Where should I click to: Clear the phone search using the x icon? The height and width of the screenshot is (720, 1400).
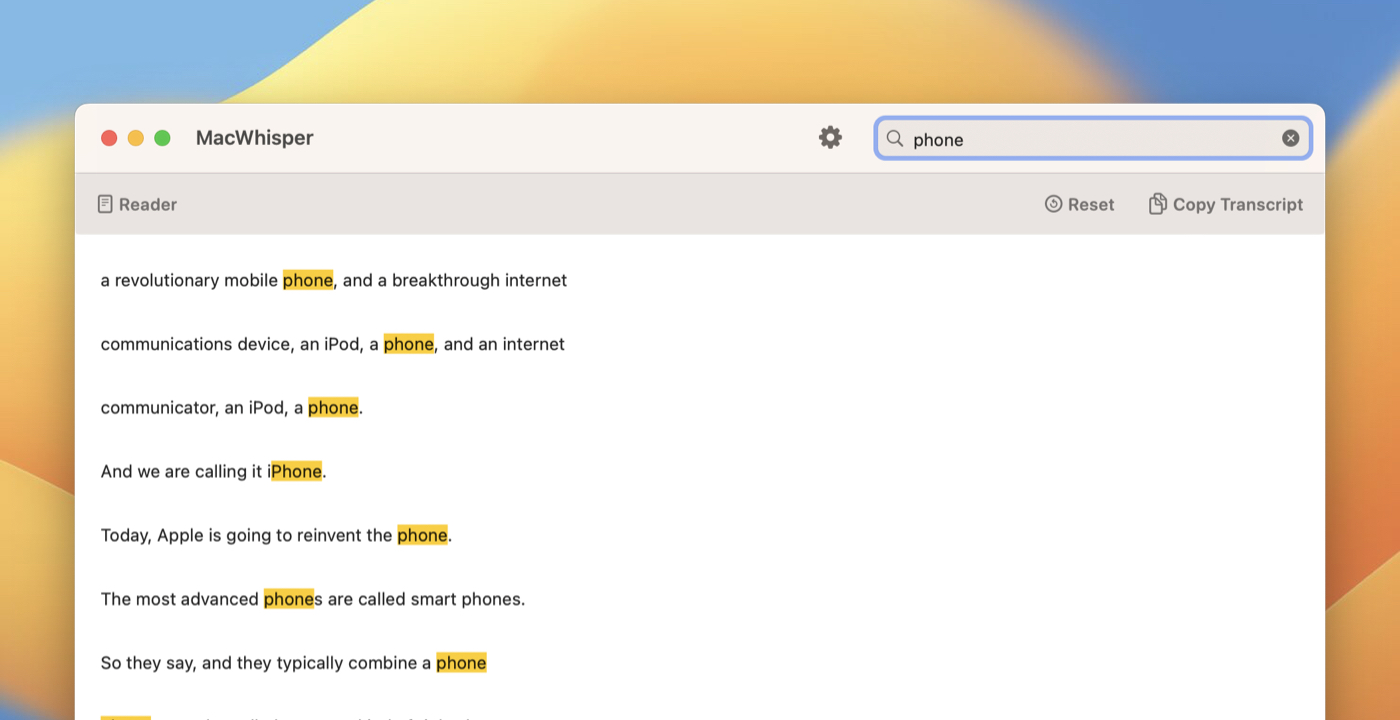tap(1290, 138)
